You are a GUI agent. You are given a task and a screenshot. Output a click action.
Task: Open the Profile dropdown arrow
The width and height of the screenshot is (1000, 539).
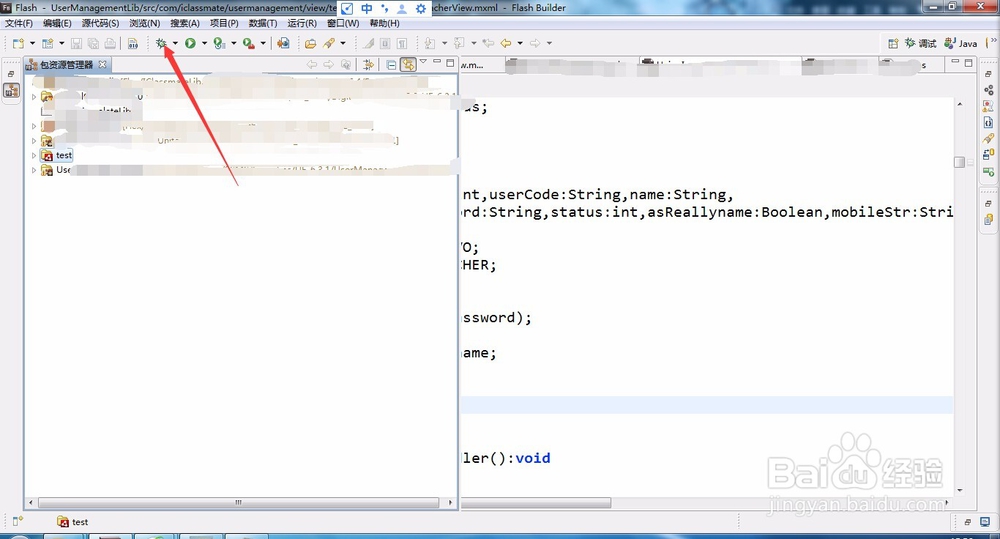click(233, 43)
